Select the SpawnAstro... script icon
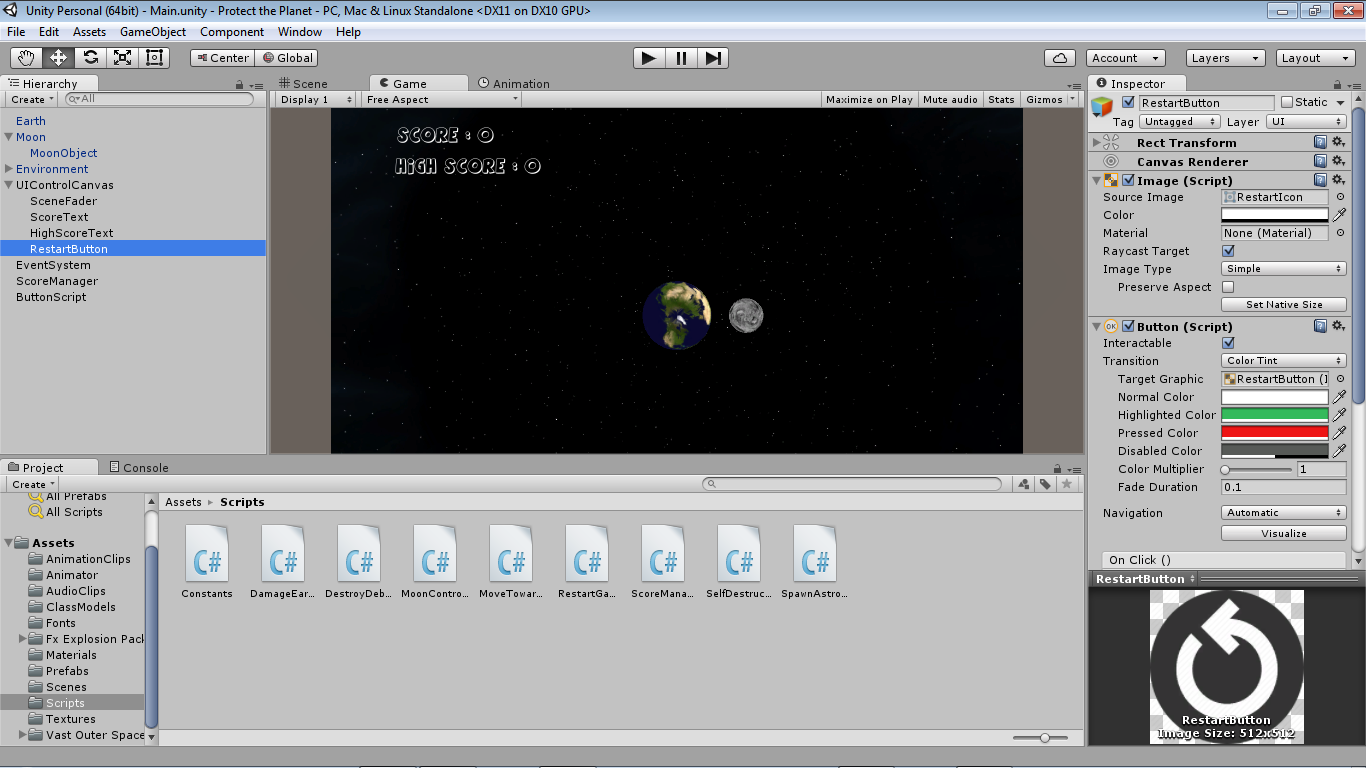Image resolution: width=1366 pixels, height=768 pixels. pos(815,552)
